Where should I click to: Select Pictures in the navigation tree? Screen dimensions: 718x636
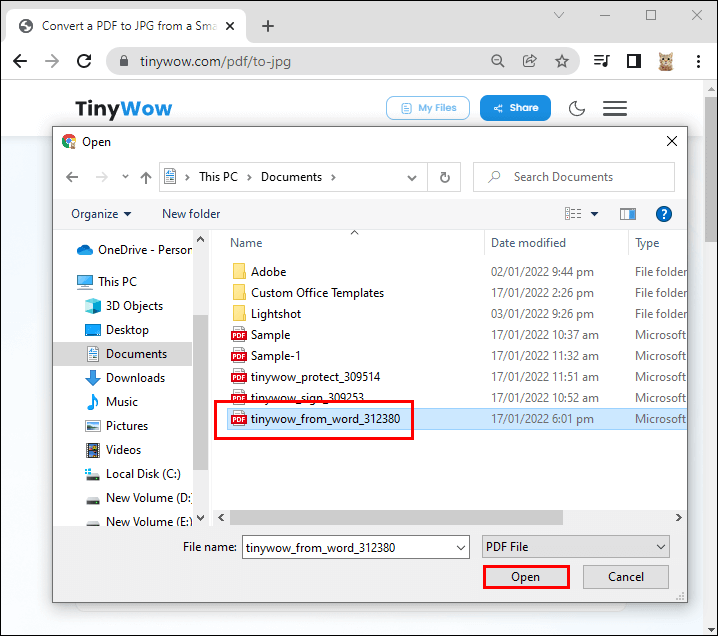(x=116, y=426)
